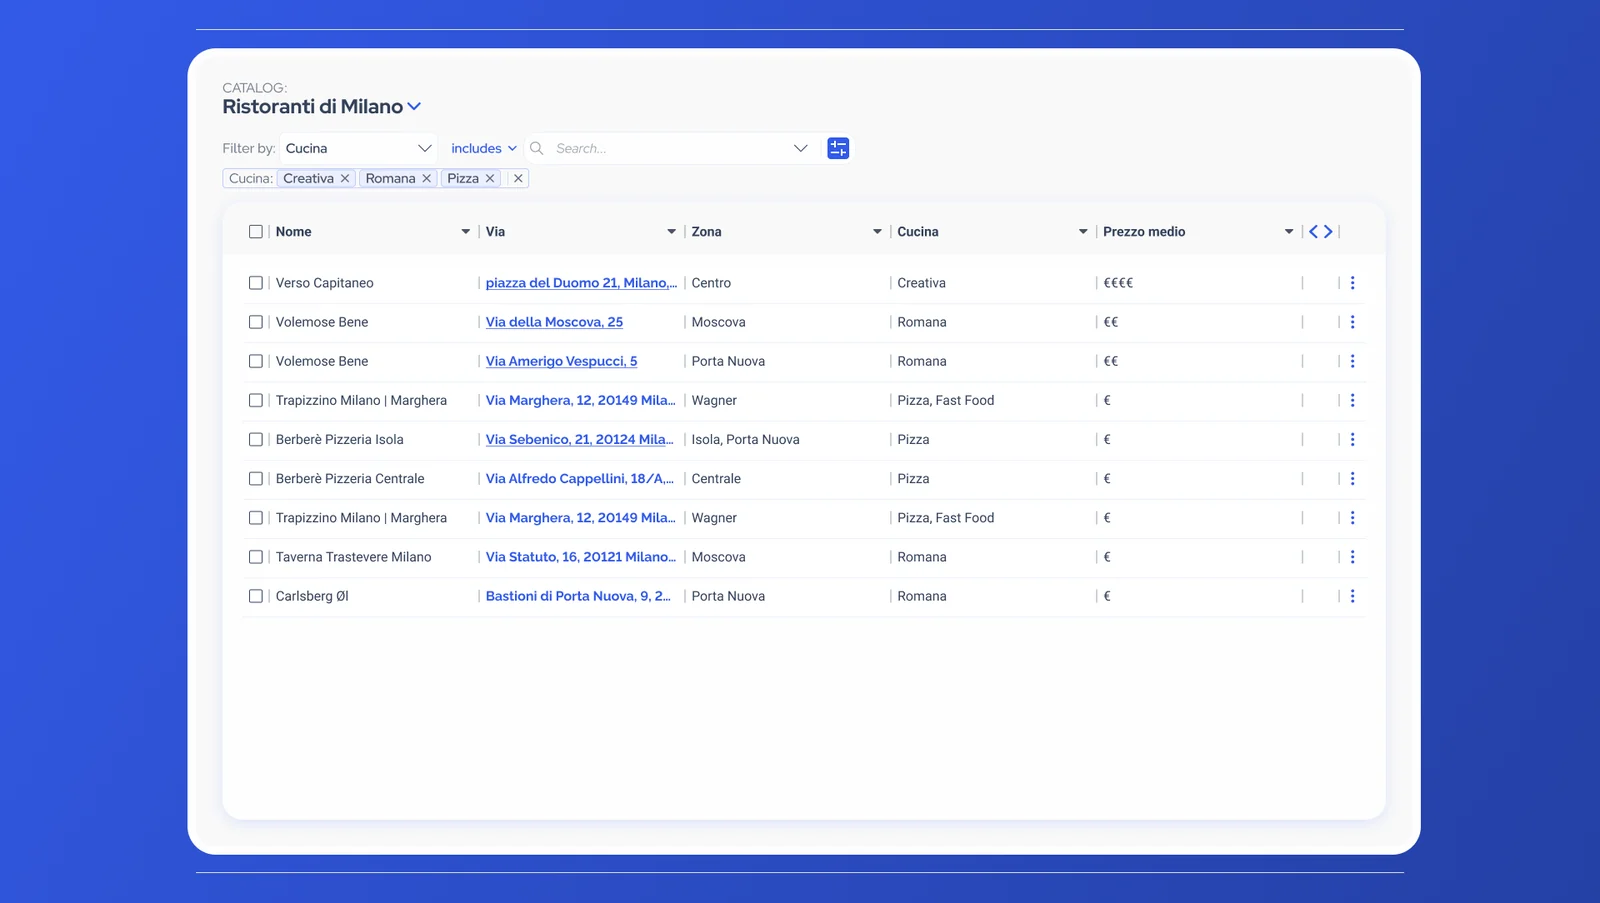Follow the Via Amerigo Vespucci, 5 link

[x=561, y=361]
